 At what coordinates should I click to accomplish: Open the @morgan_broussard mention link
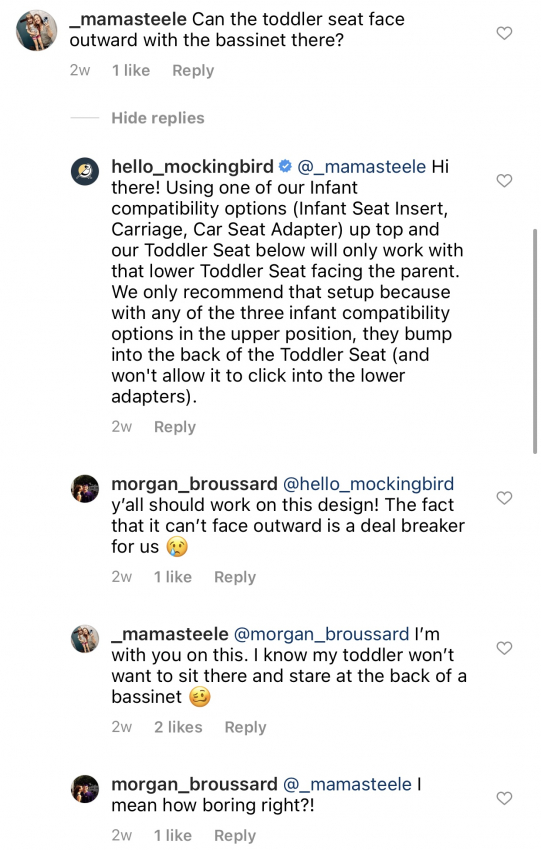click(321, 634)
